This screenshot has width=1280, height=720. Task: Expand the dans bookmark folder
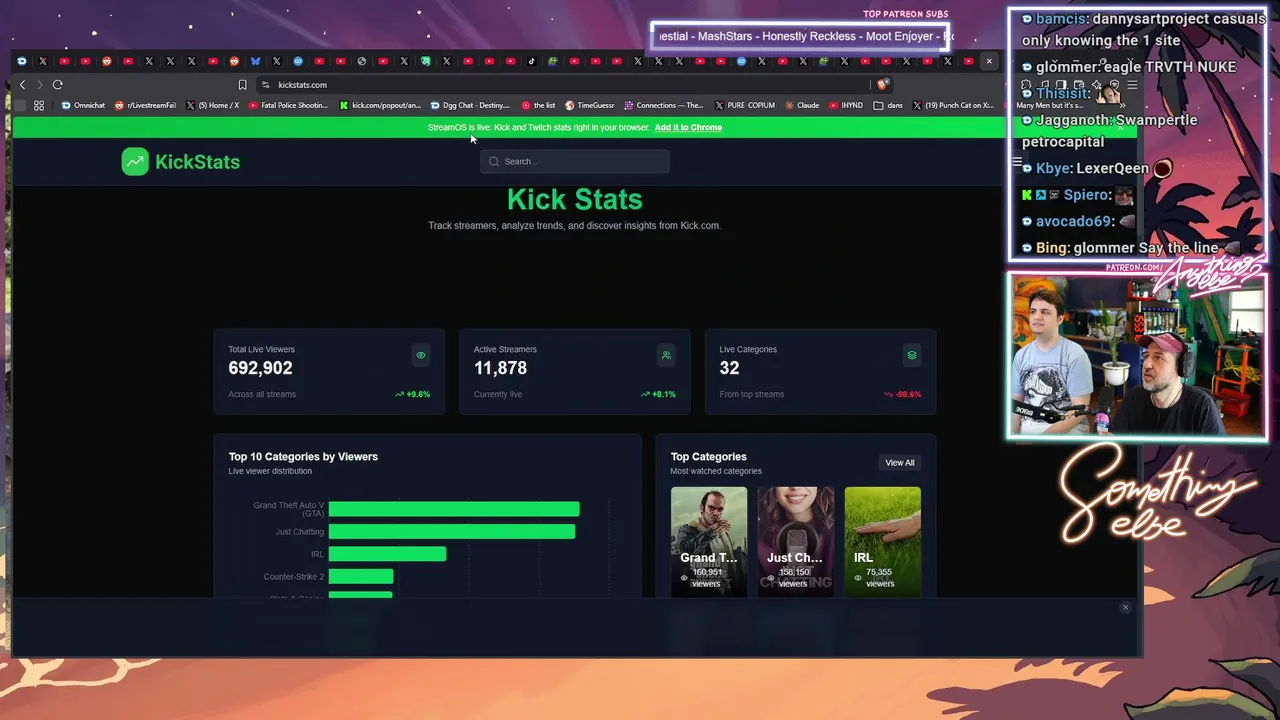888,105
